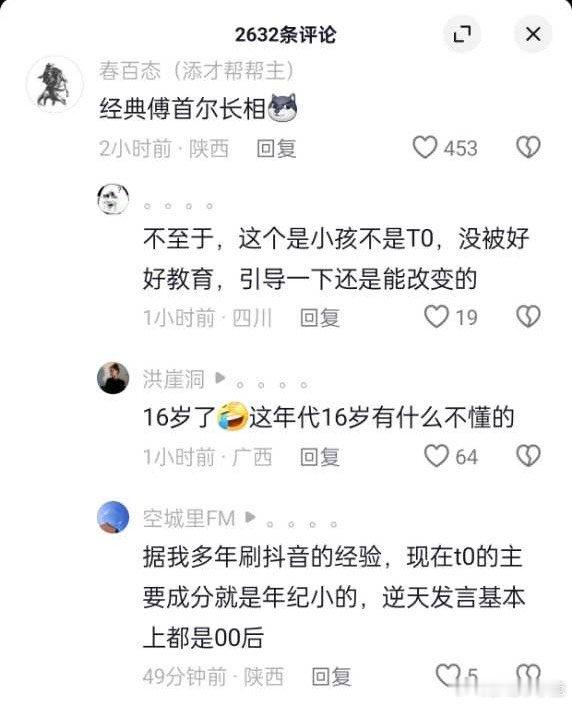Reply to 春百态's top comment
The image size is (572, 704).
[276, 148]
